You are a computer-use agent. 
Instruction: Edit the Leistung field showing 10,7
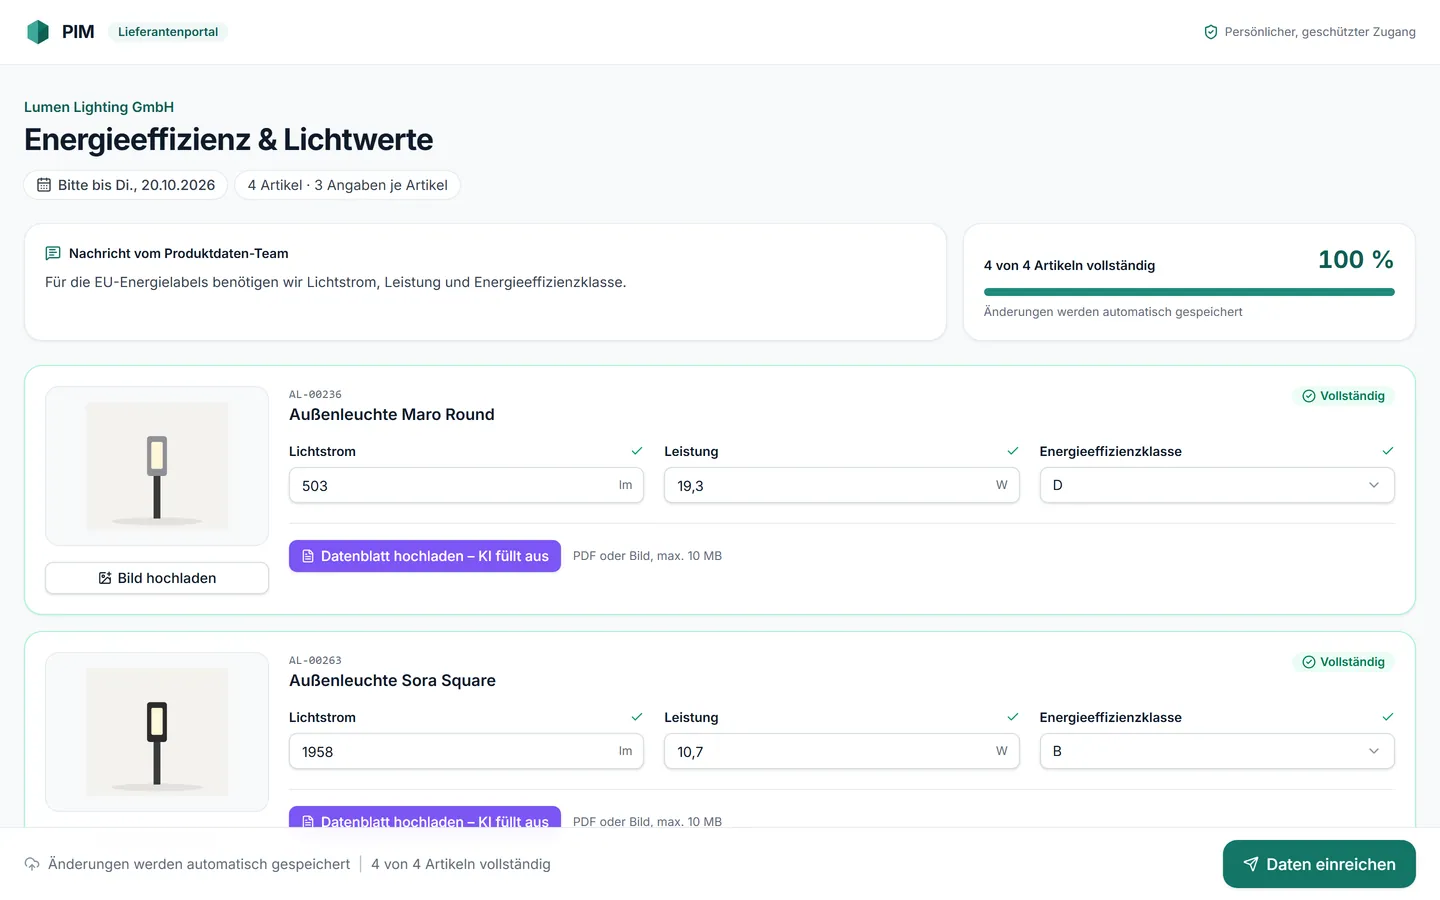(842, 751)
